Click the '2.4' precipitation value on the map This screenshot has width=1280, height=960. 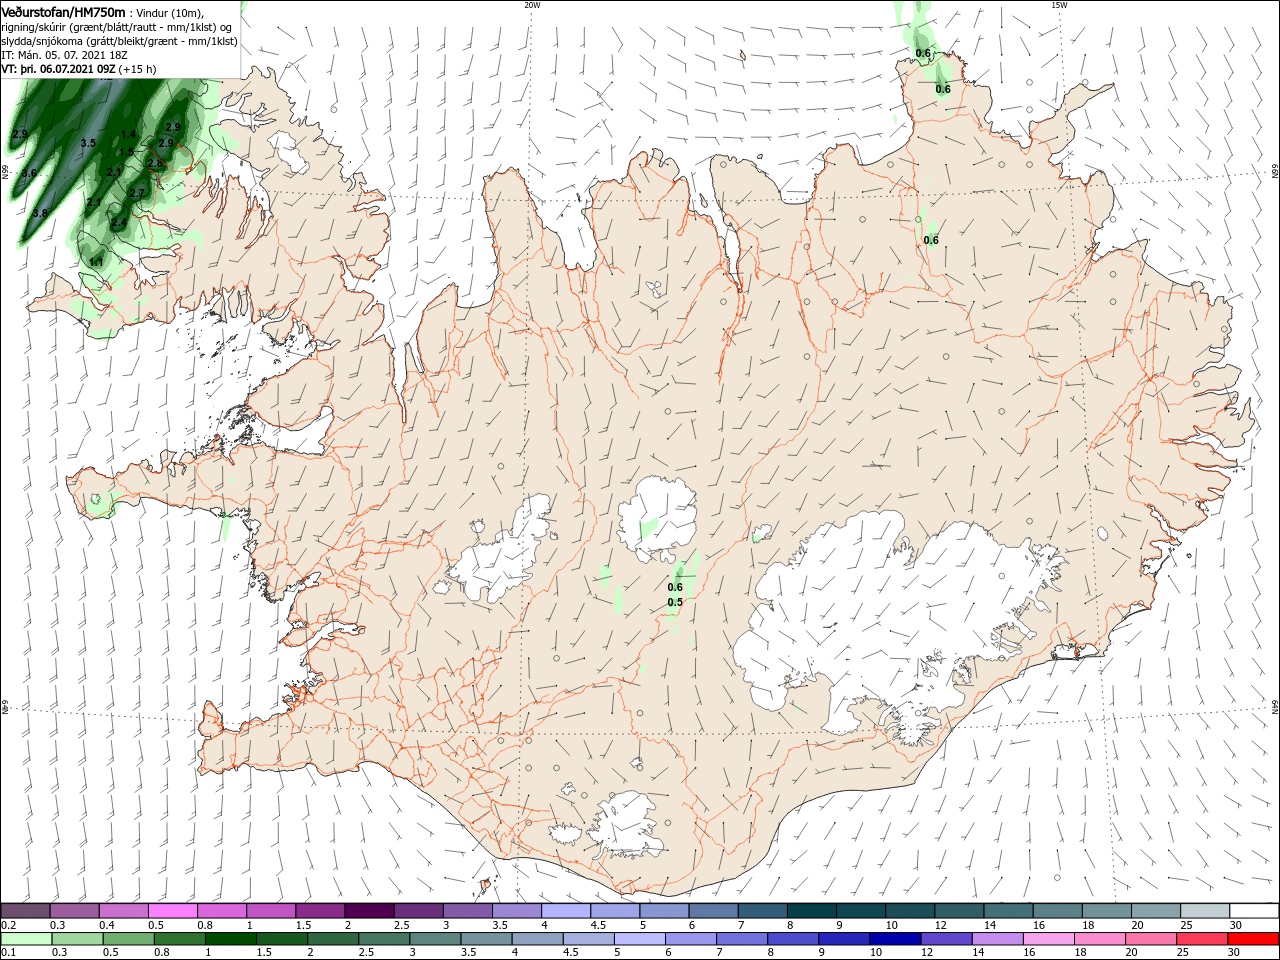pos(119,222)
